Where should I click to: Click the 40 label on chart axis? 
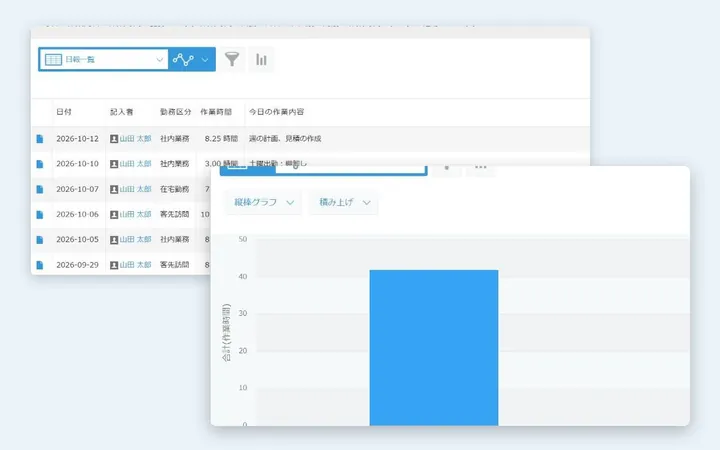pos(243,276)
